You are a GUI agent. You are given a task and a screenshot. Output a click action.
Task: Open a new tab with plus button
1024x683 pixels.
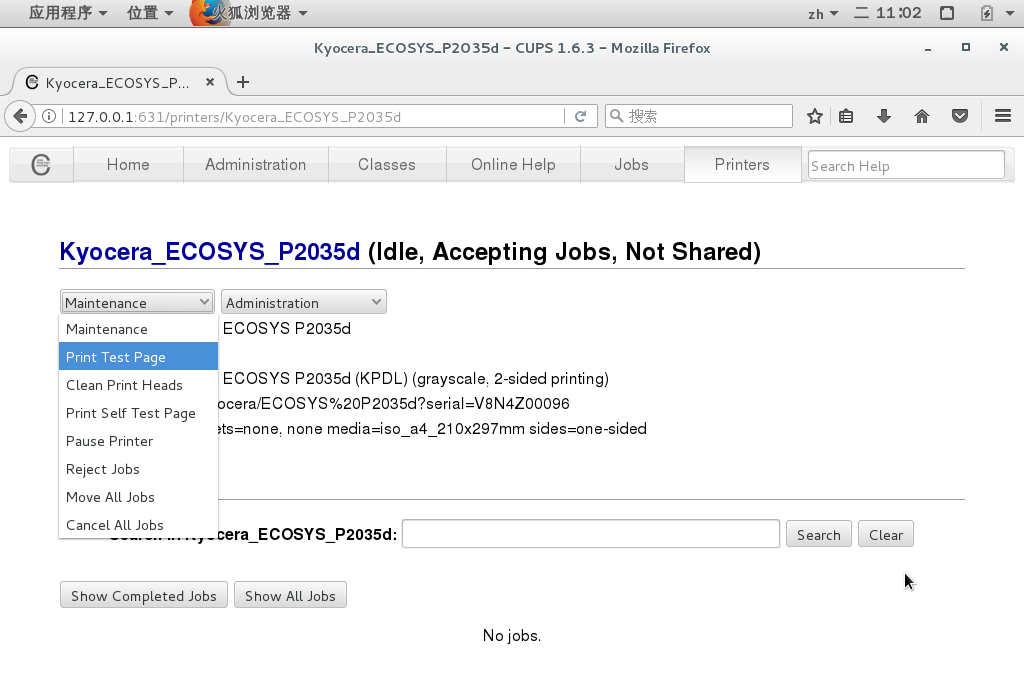coord(243,82)
